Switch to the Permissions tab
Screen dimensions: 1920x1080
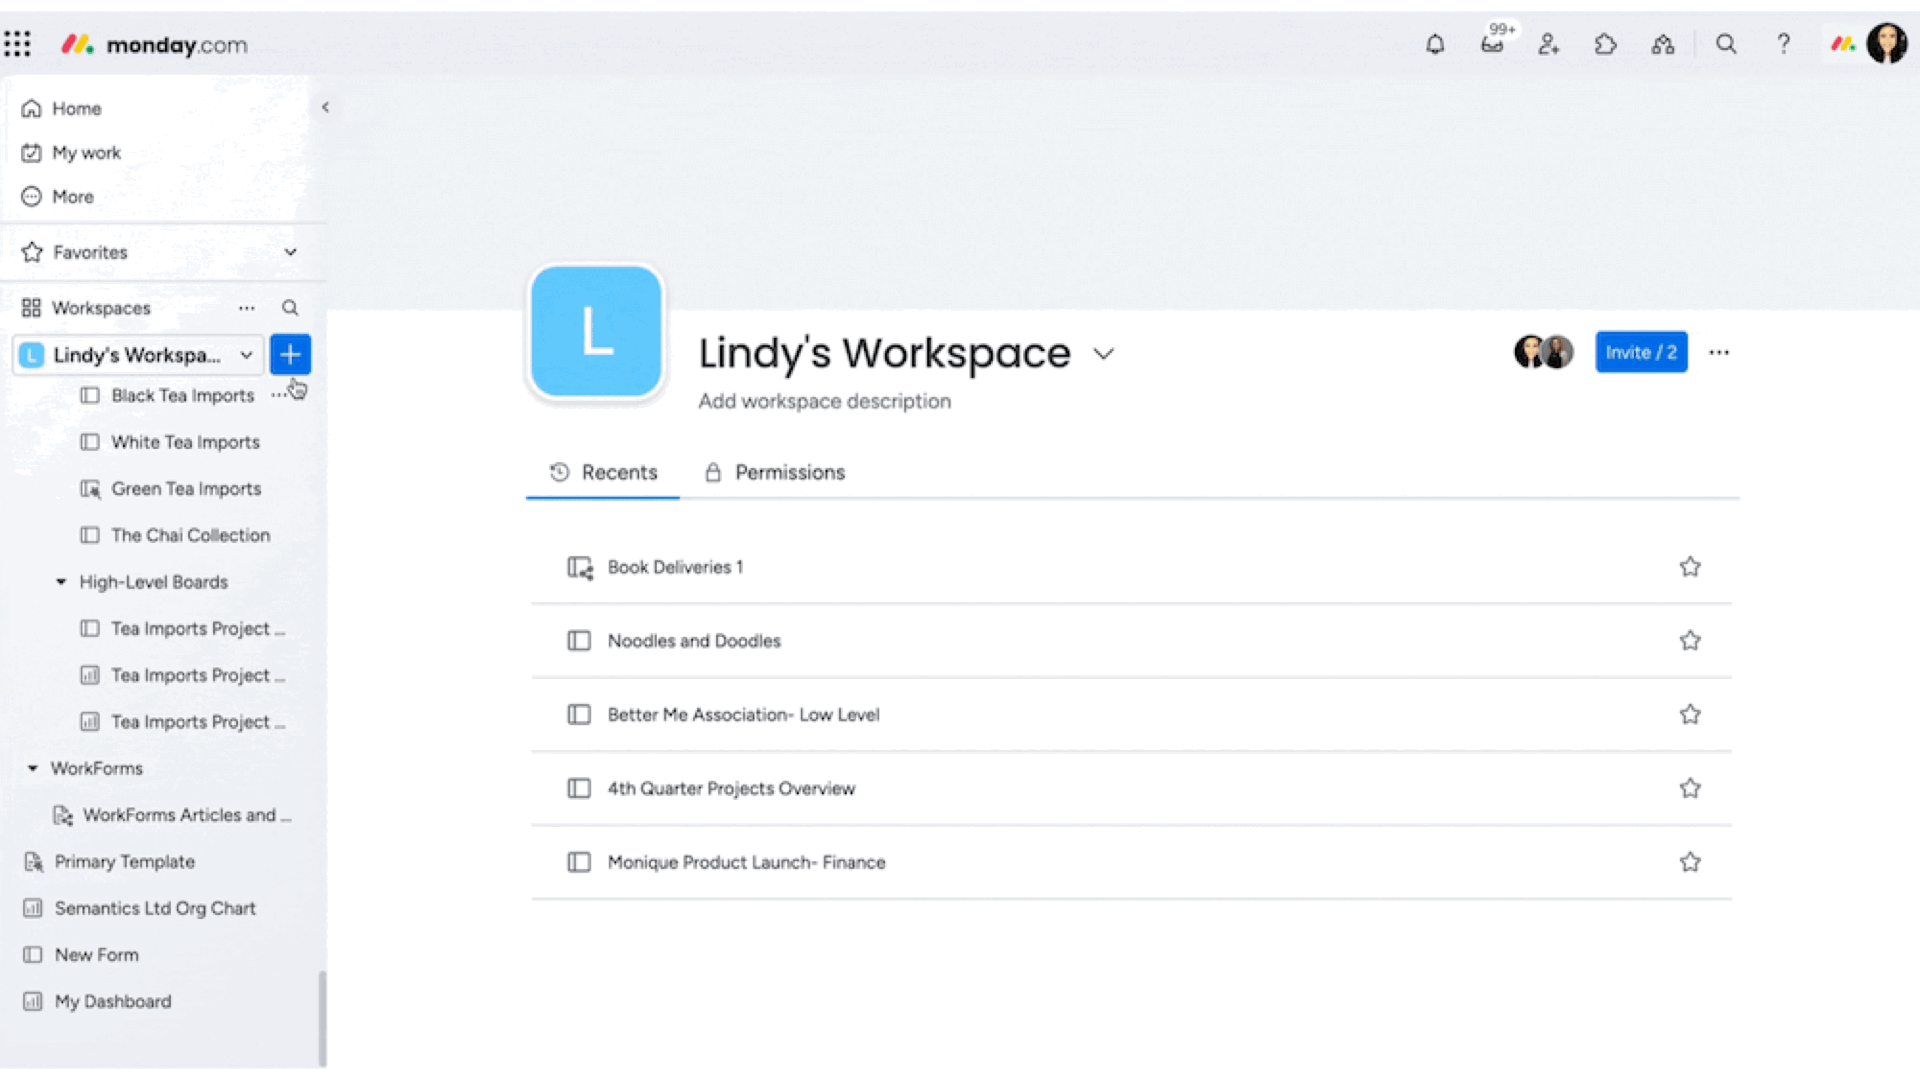point(775,472)
